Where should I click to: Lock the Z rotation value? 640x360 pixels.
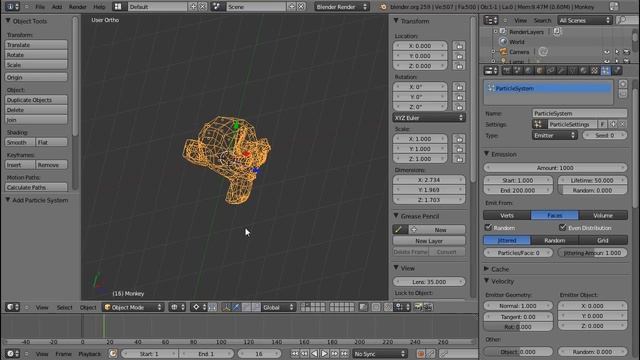coord(459,107)
